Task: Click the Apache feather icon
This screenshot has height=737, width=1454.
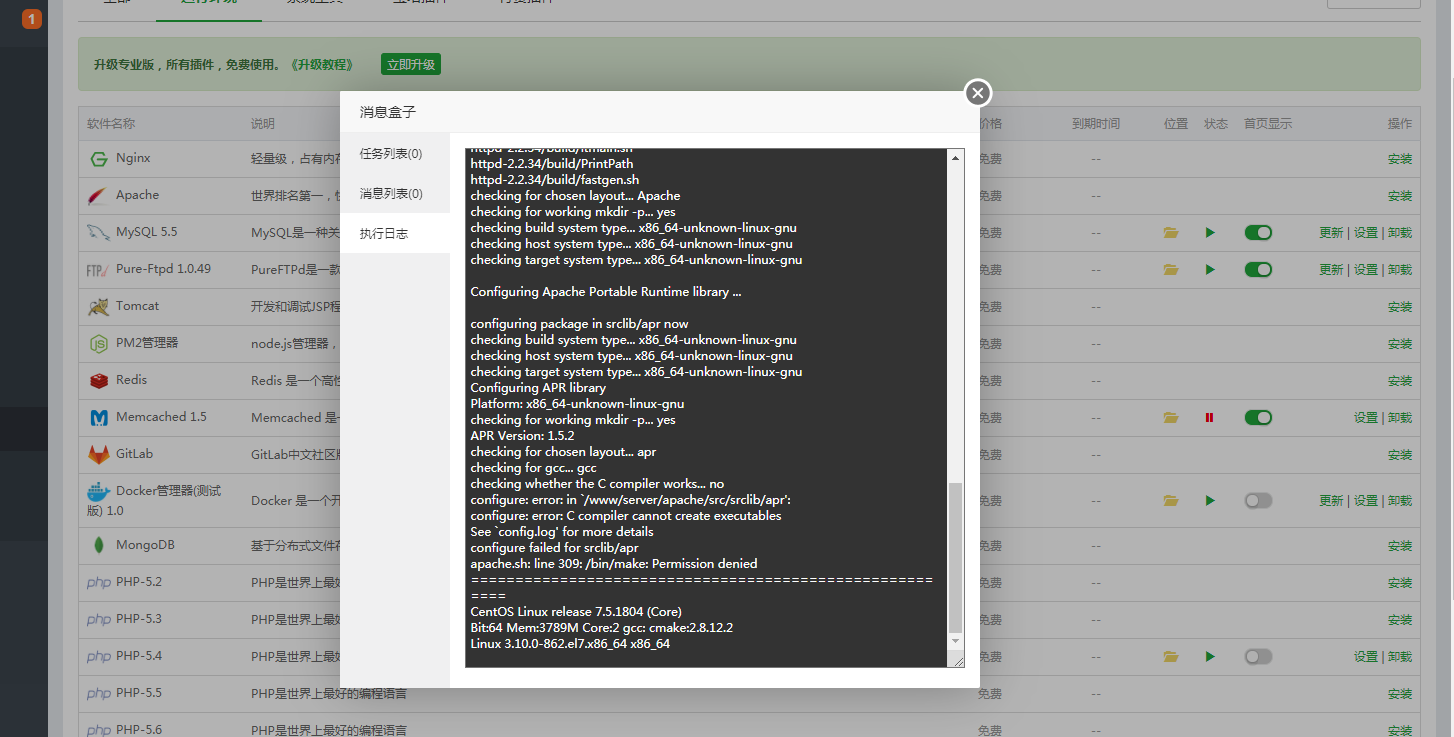Action: click(98, 196)
